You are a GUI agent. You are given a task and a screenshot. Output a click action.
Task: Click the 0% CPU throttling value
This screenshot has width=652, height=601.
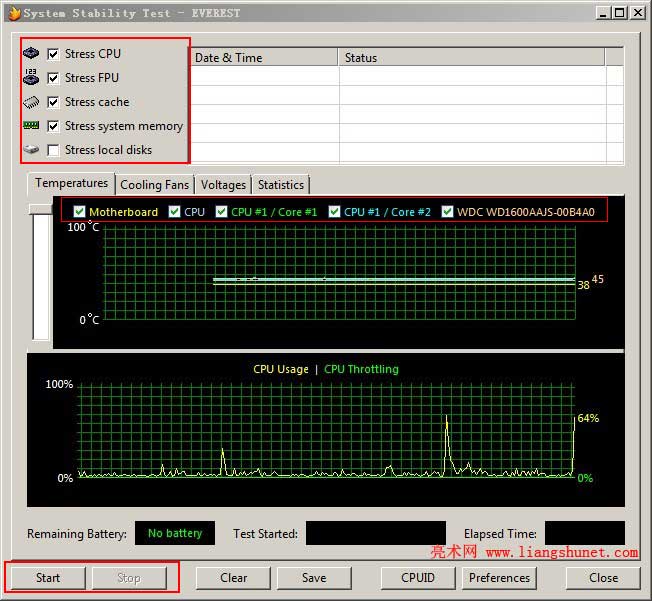tap(585, 478)
